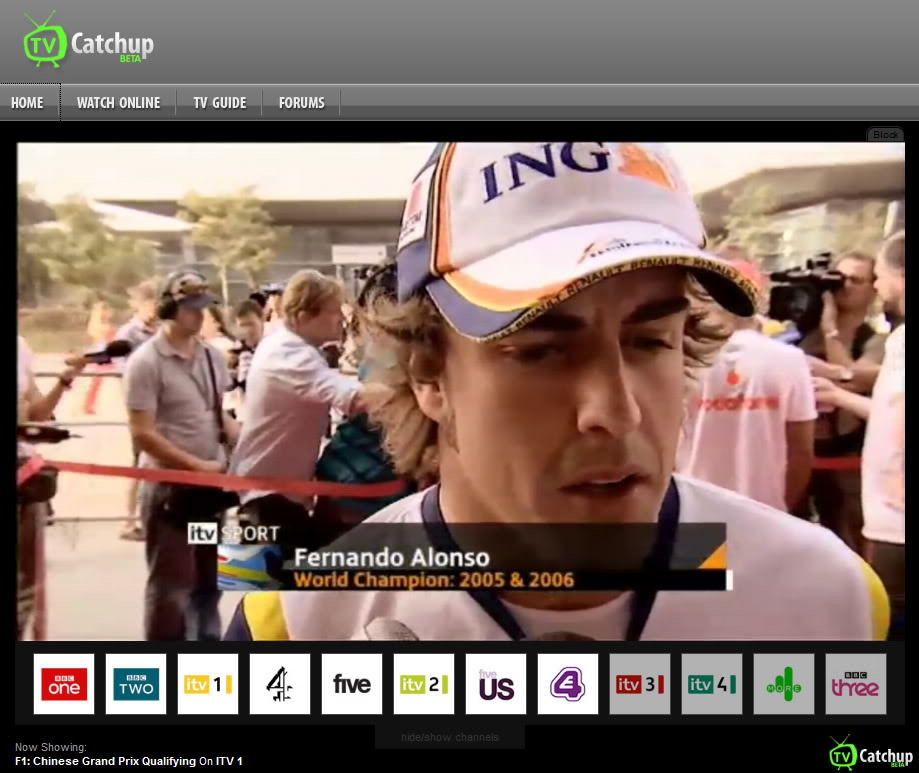Tune in to the E4 channel
919x773 pixels.
point(568,684)
